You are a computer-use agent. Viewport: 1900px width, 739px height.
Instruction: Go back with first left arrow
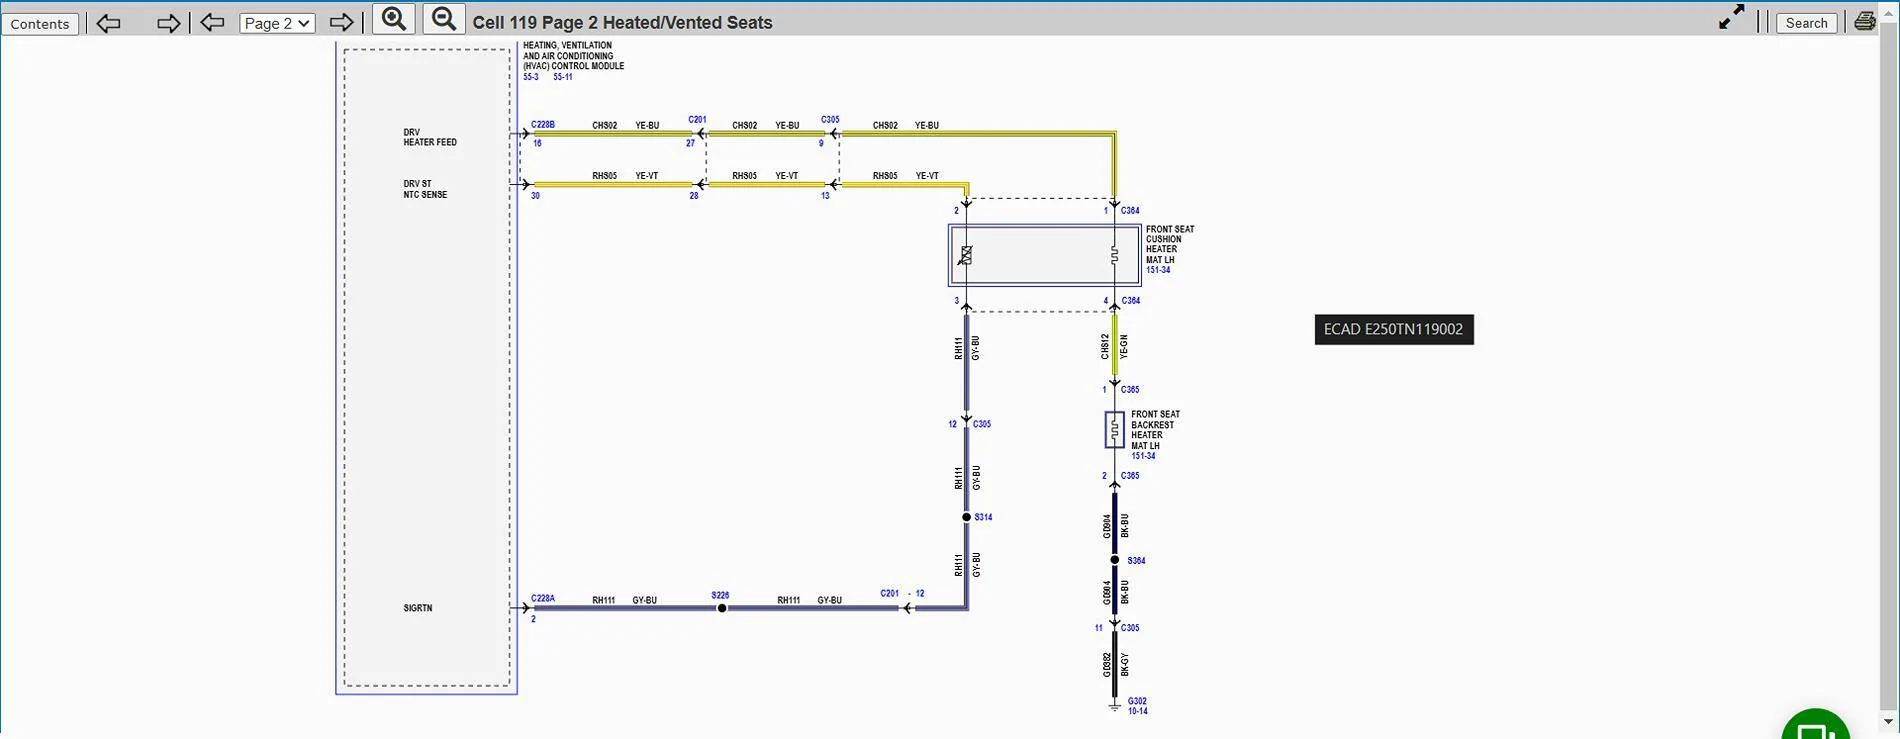click(x=108, y=23)
